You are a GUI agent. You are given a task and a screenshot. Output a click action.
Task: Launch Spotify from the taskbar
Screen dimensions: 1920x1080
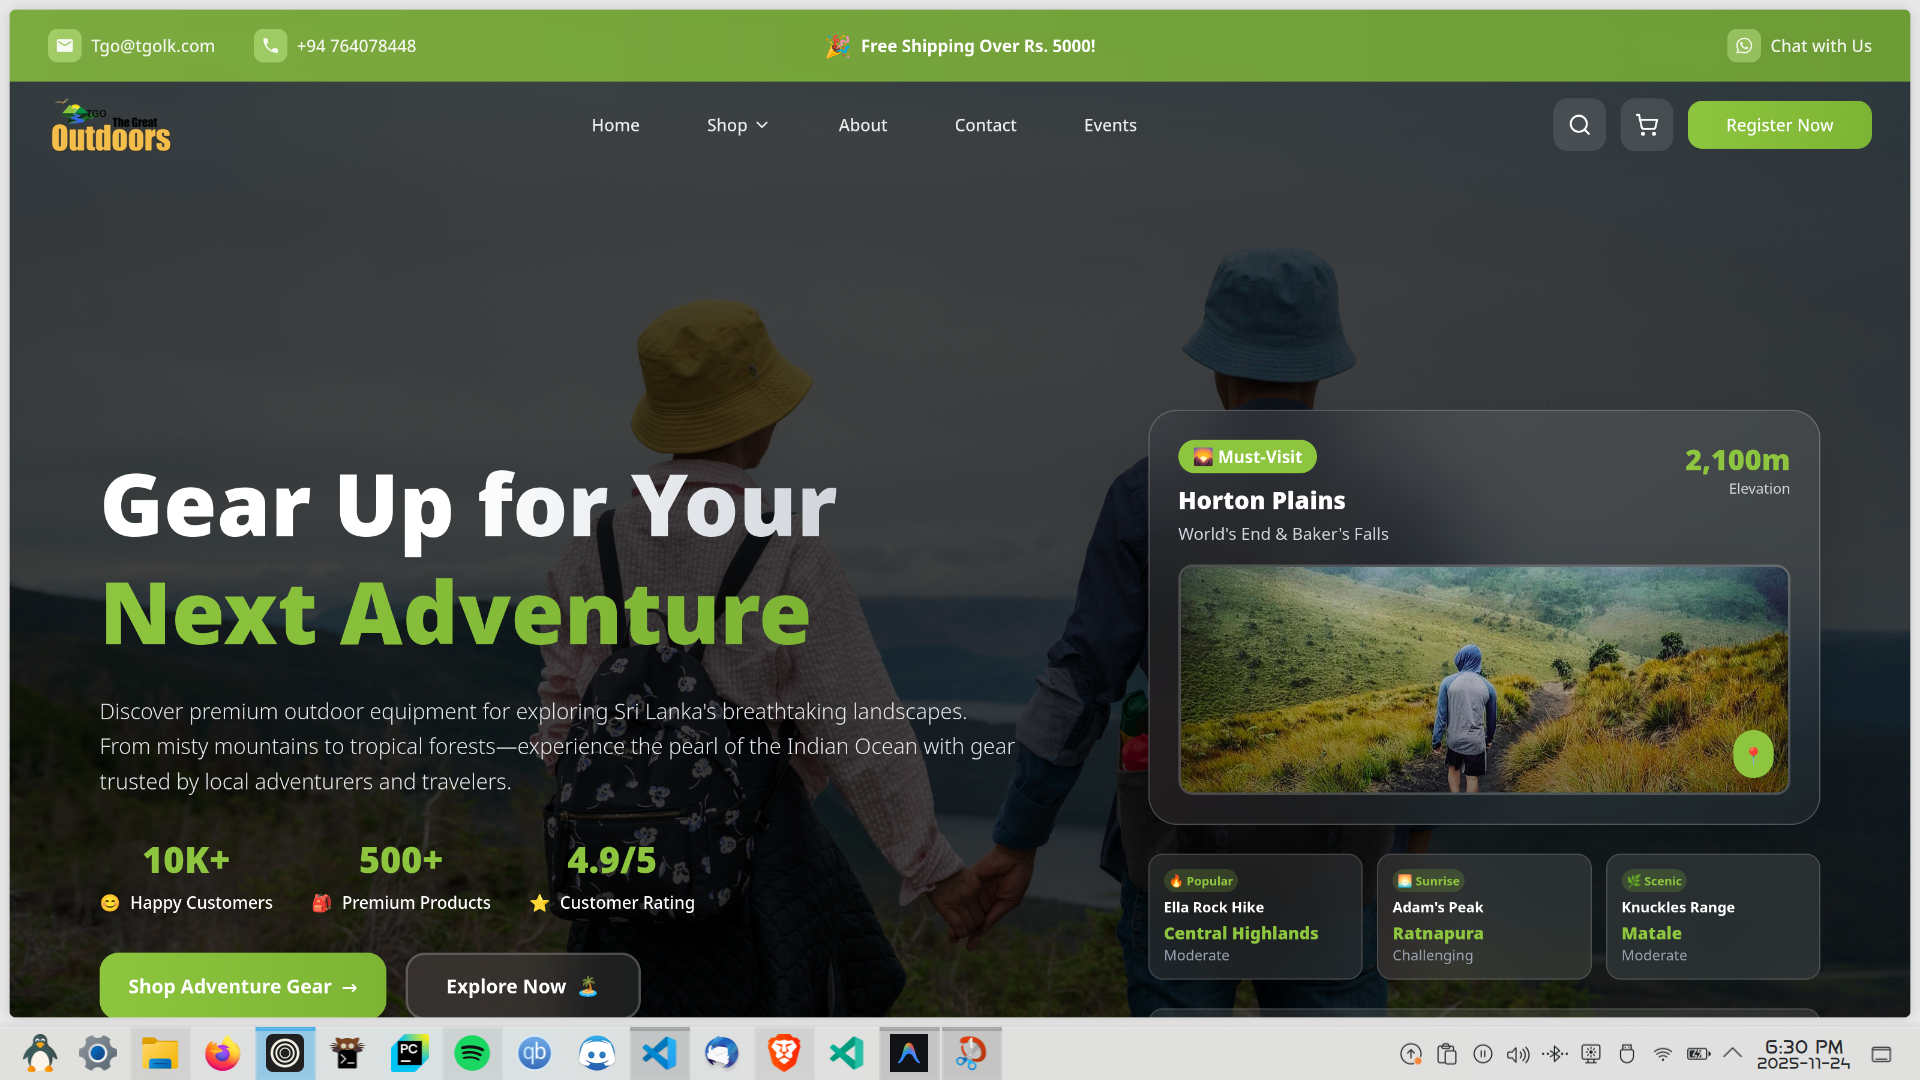click(472, 1053)
